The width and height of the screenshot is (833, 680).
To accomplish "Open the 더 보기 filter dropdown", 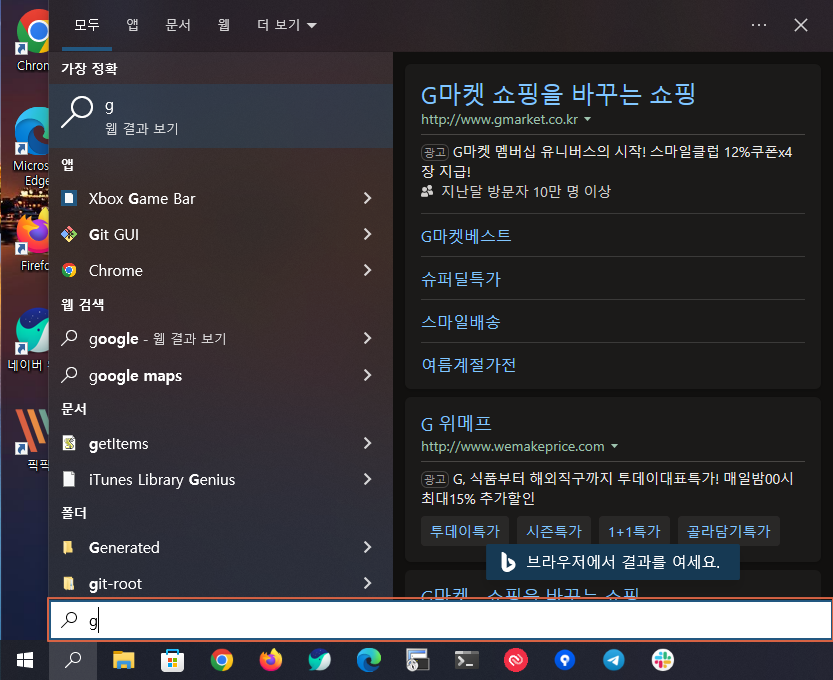I will point(287,25).
